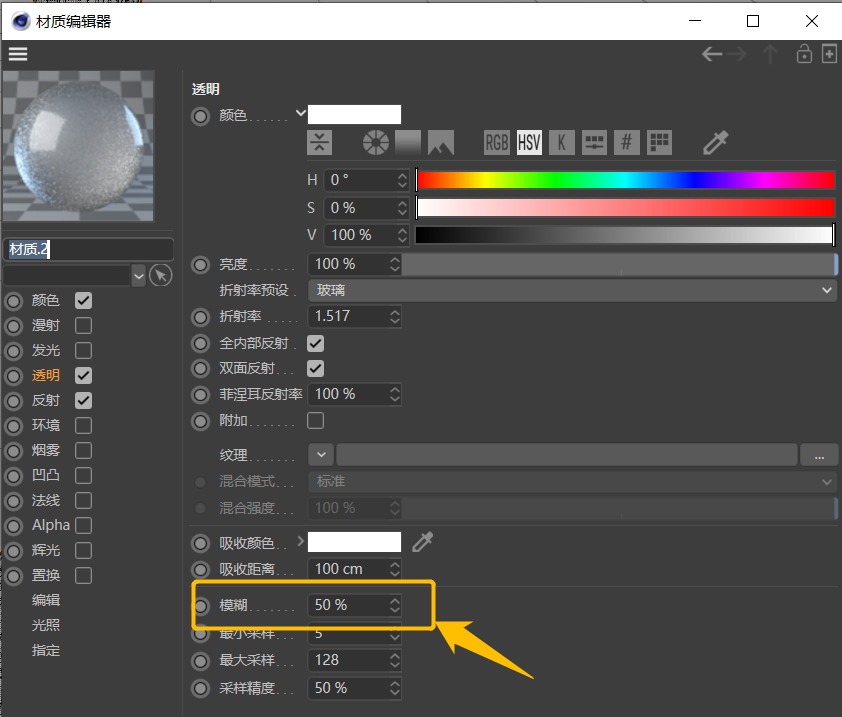This screenshot has width=842, height=717.
Task: Pick transparency color with eyedropper
Action: coord(716,142)
